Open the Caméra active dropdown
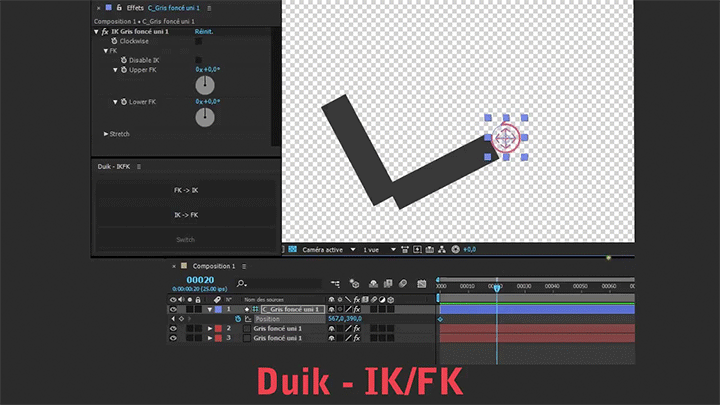The height and width of the screenshot is (405, 720). [328, 250]
